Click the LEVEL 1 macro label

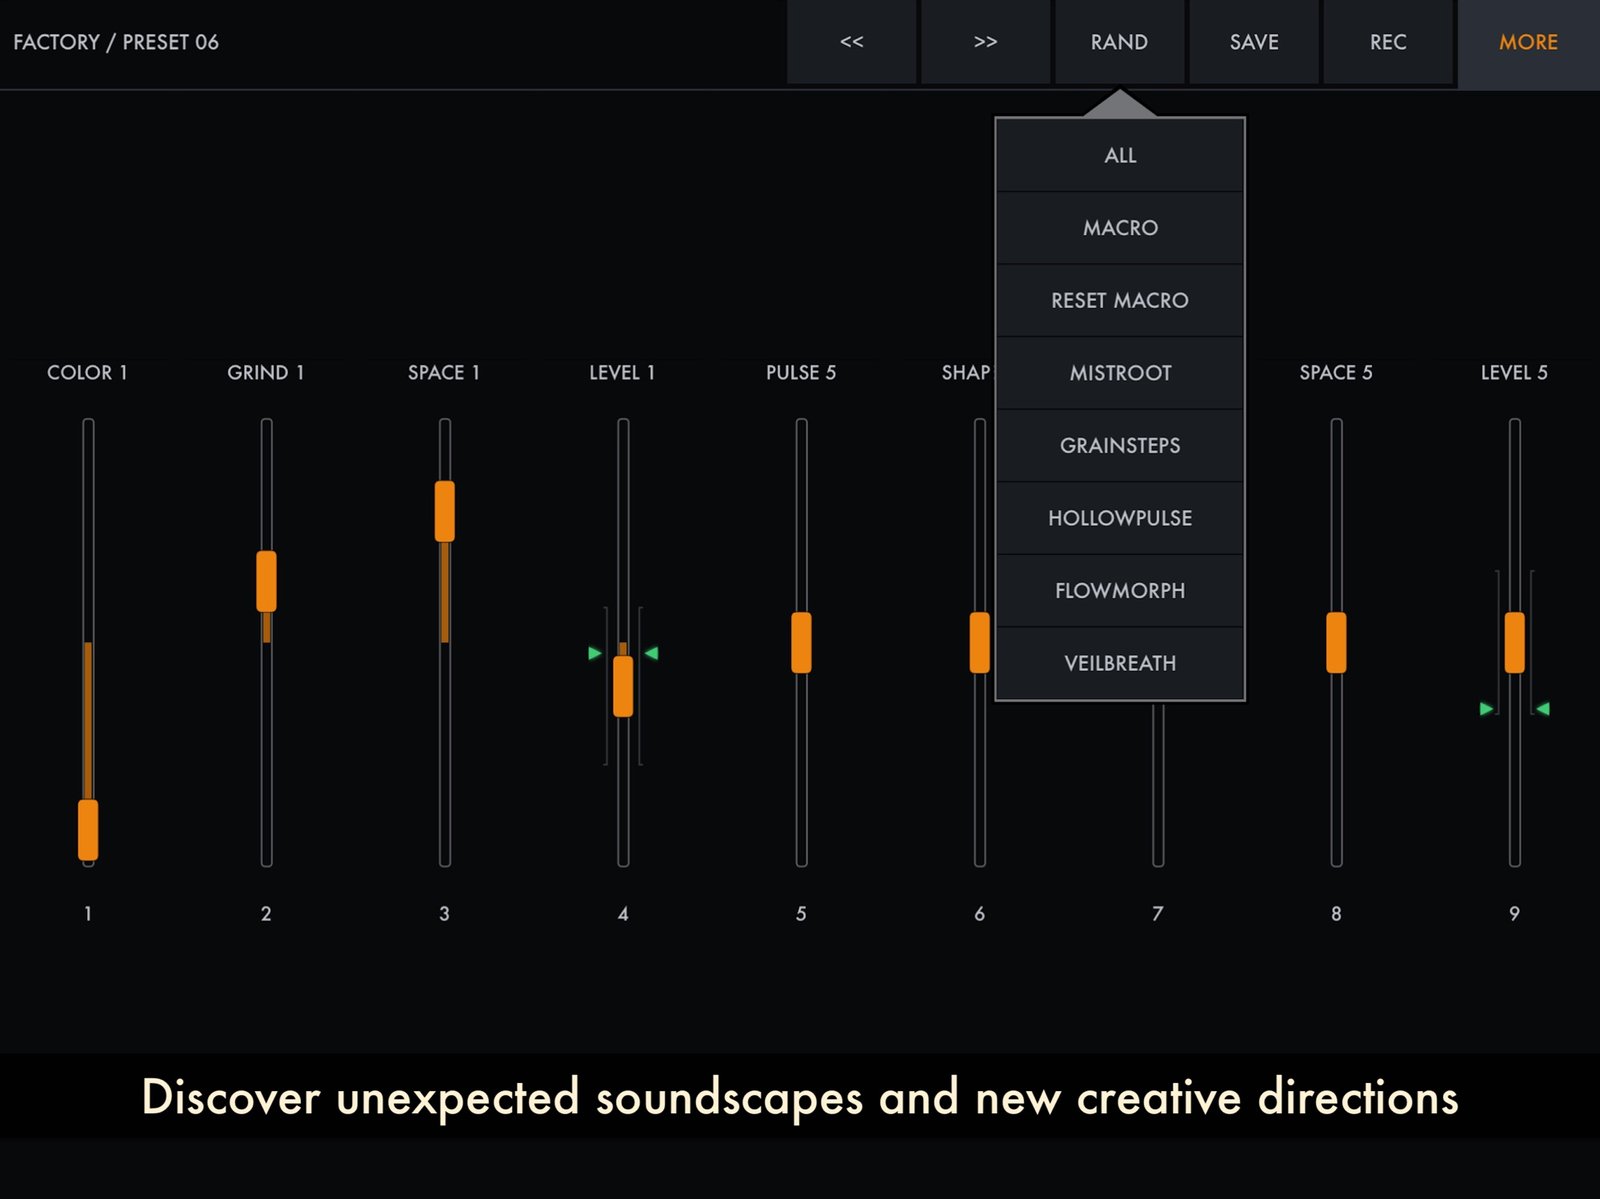622,372
